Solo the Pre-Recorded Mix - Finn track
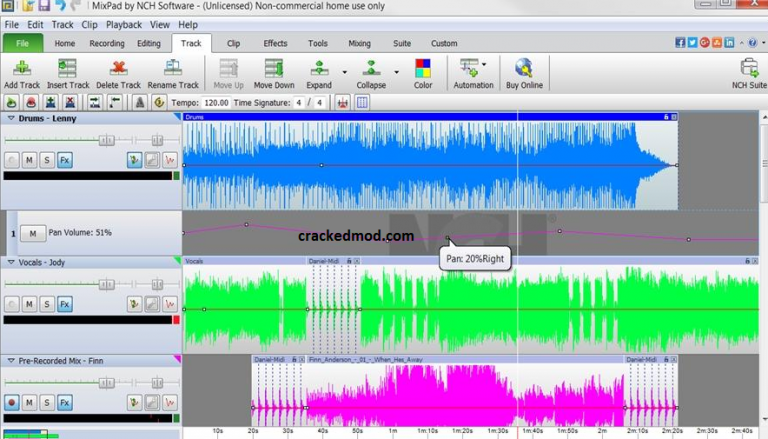The width and height of the screenshot is (768, 439). pyautogui.click(x=47, y=403)
